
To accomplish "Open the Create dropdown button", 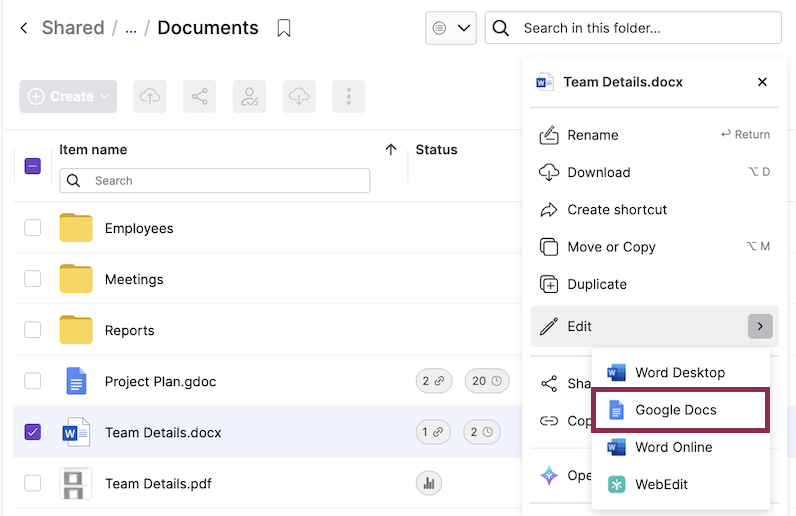I will pyautogui.click(x=68, y=96).
